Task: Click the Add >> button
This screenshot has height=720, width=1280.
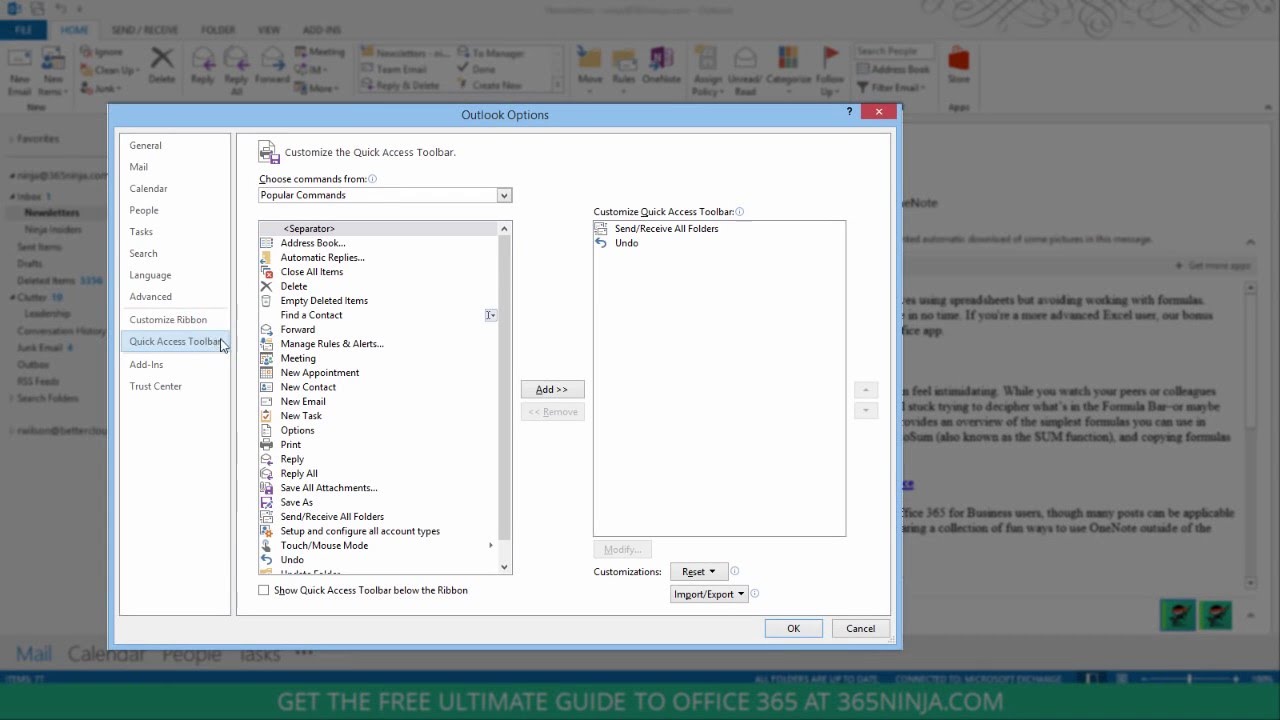Action: tap(552, 389)
